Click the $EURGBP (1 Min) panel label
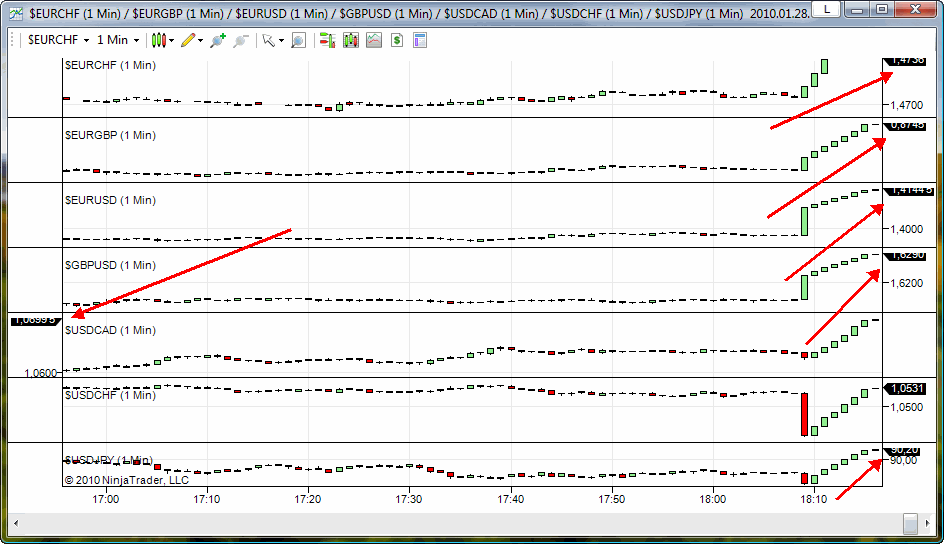Screen dimensions: 944x544 point(110,135)
